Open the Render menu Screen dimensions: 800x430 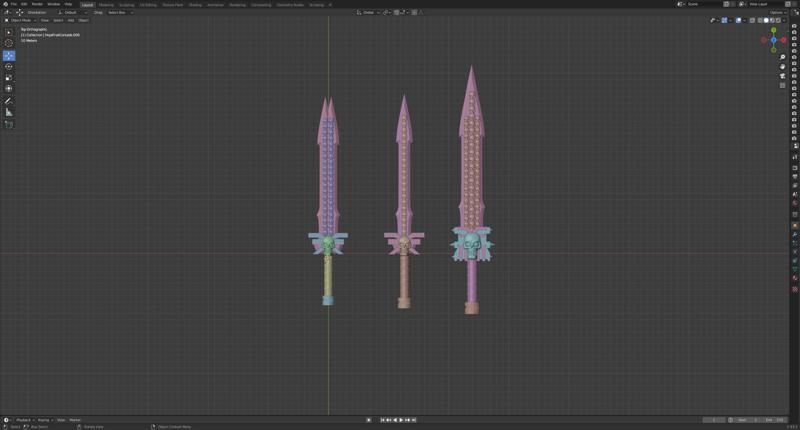pyautogui.click(x=37, y=4)
